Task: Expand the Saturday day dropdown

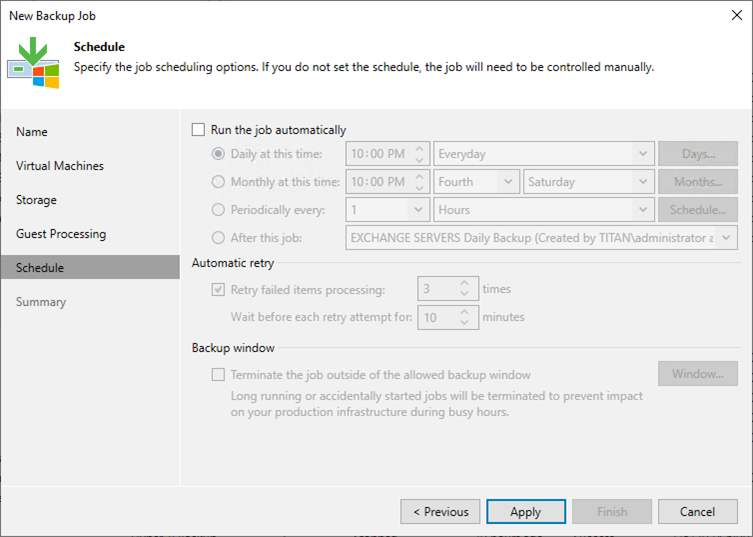Action: [588, 182]
